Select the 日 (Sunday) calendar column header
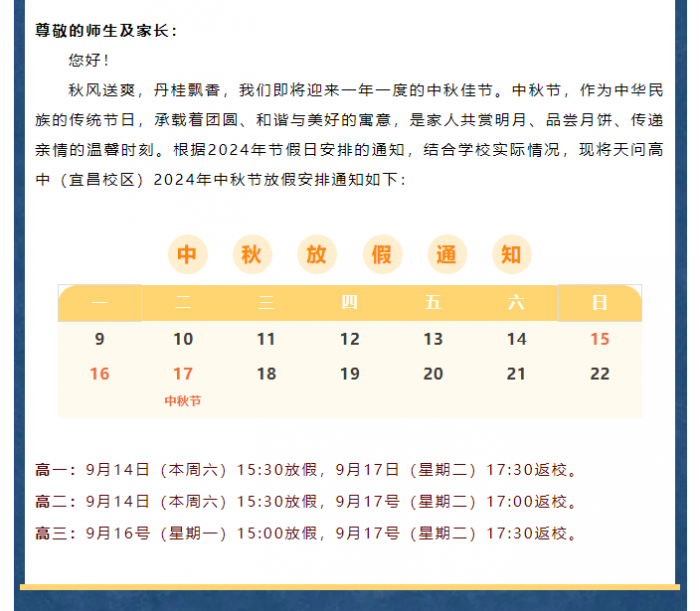Viewport: 700px width, 611px height. pos(599,303)
